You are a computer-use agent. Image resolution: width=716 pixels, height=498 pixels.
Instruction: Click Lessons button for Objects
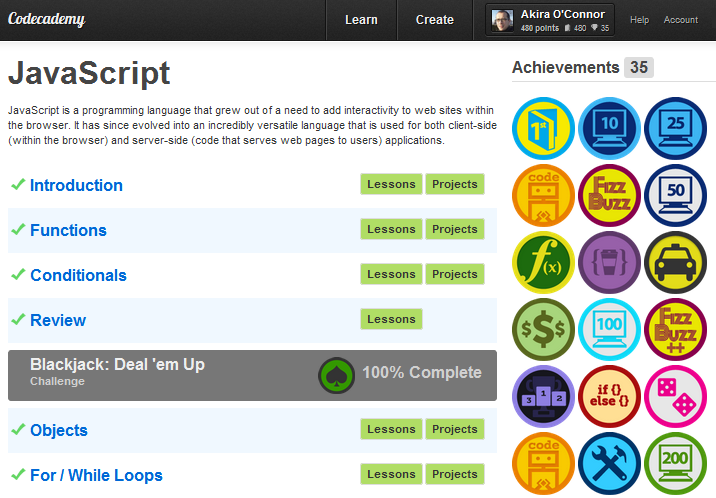coord(391,429)
